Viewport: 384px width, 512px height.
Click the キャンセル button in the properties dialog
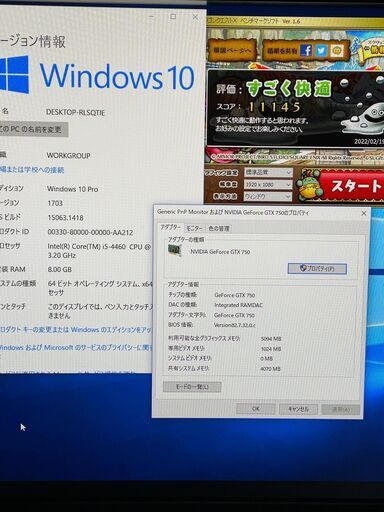[298, 409]
